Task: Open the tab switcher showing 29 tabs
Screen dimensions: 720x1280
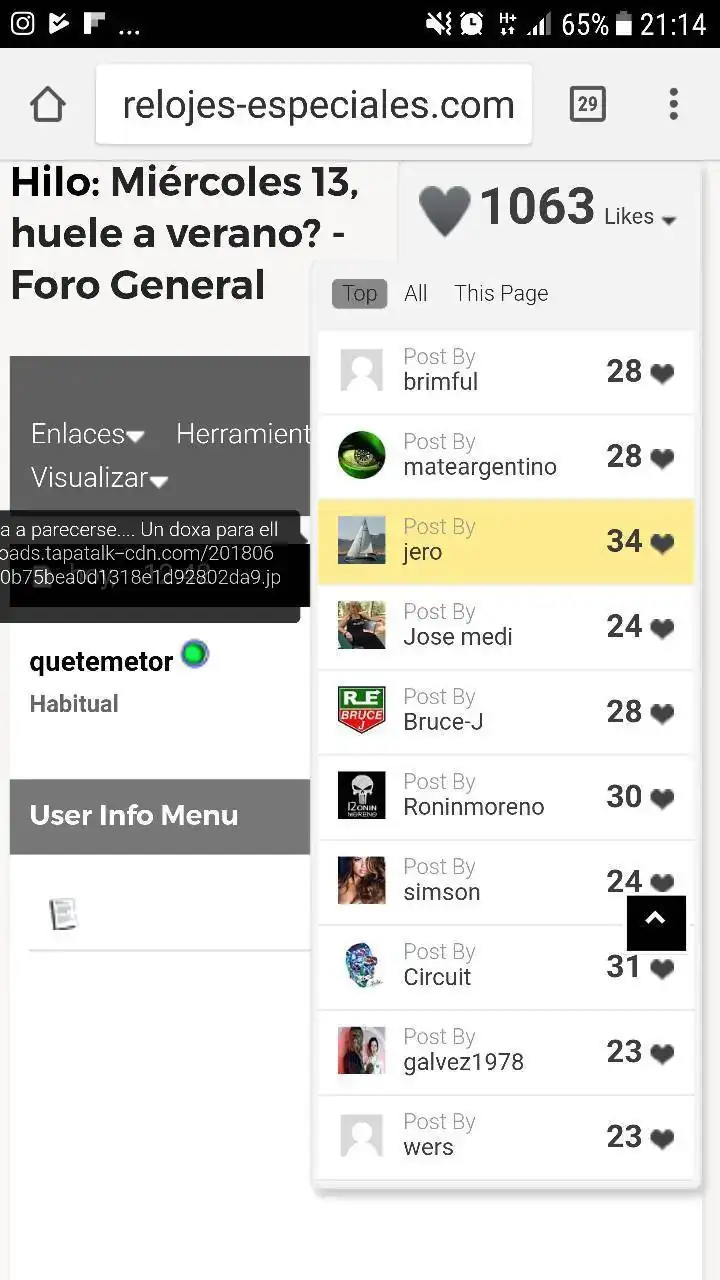Action: 587,104
